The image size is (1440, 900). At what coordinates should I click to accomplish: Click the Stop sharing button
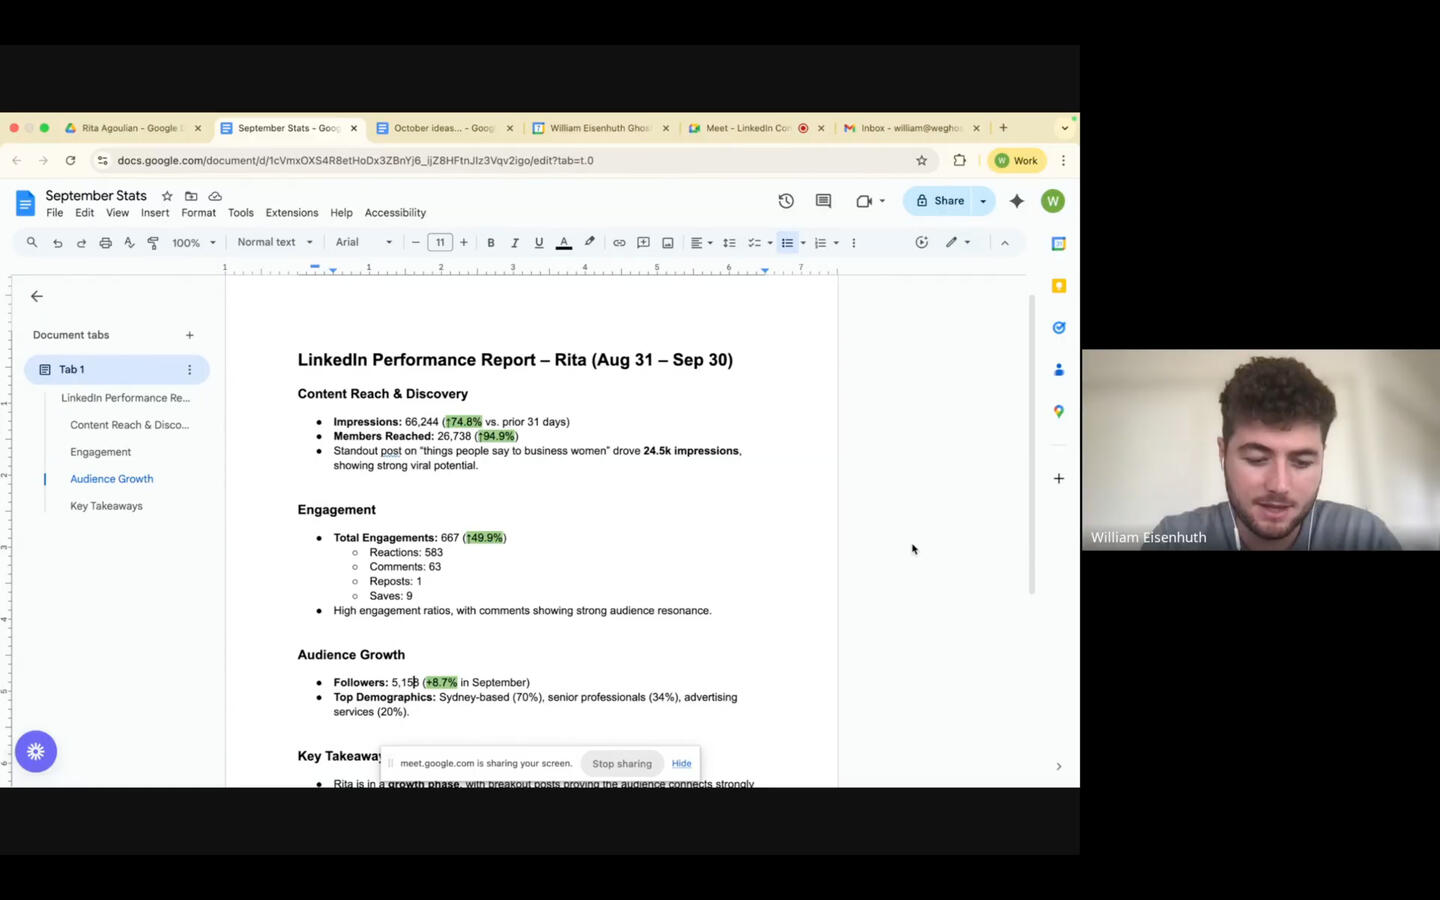(x=621, y=764)
